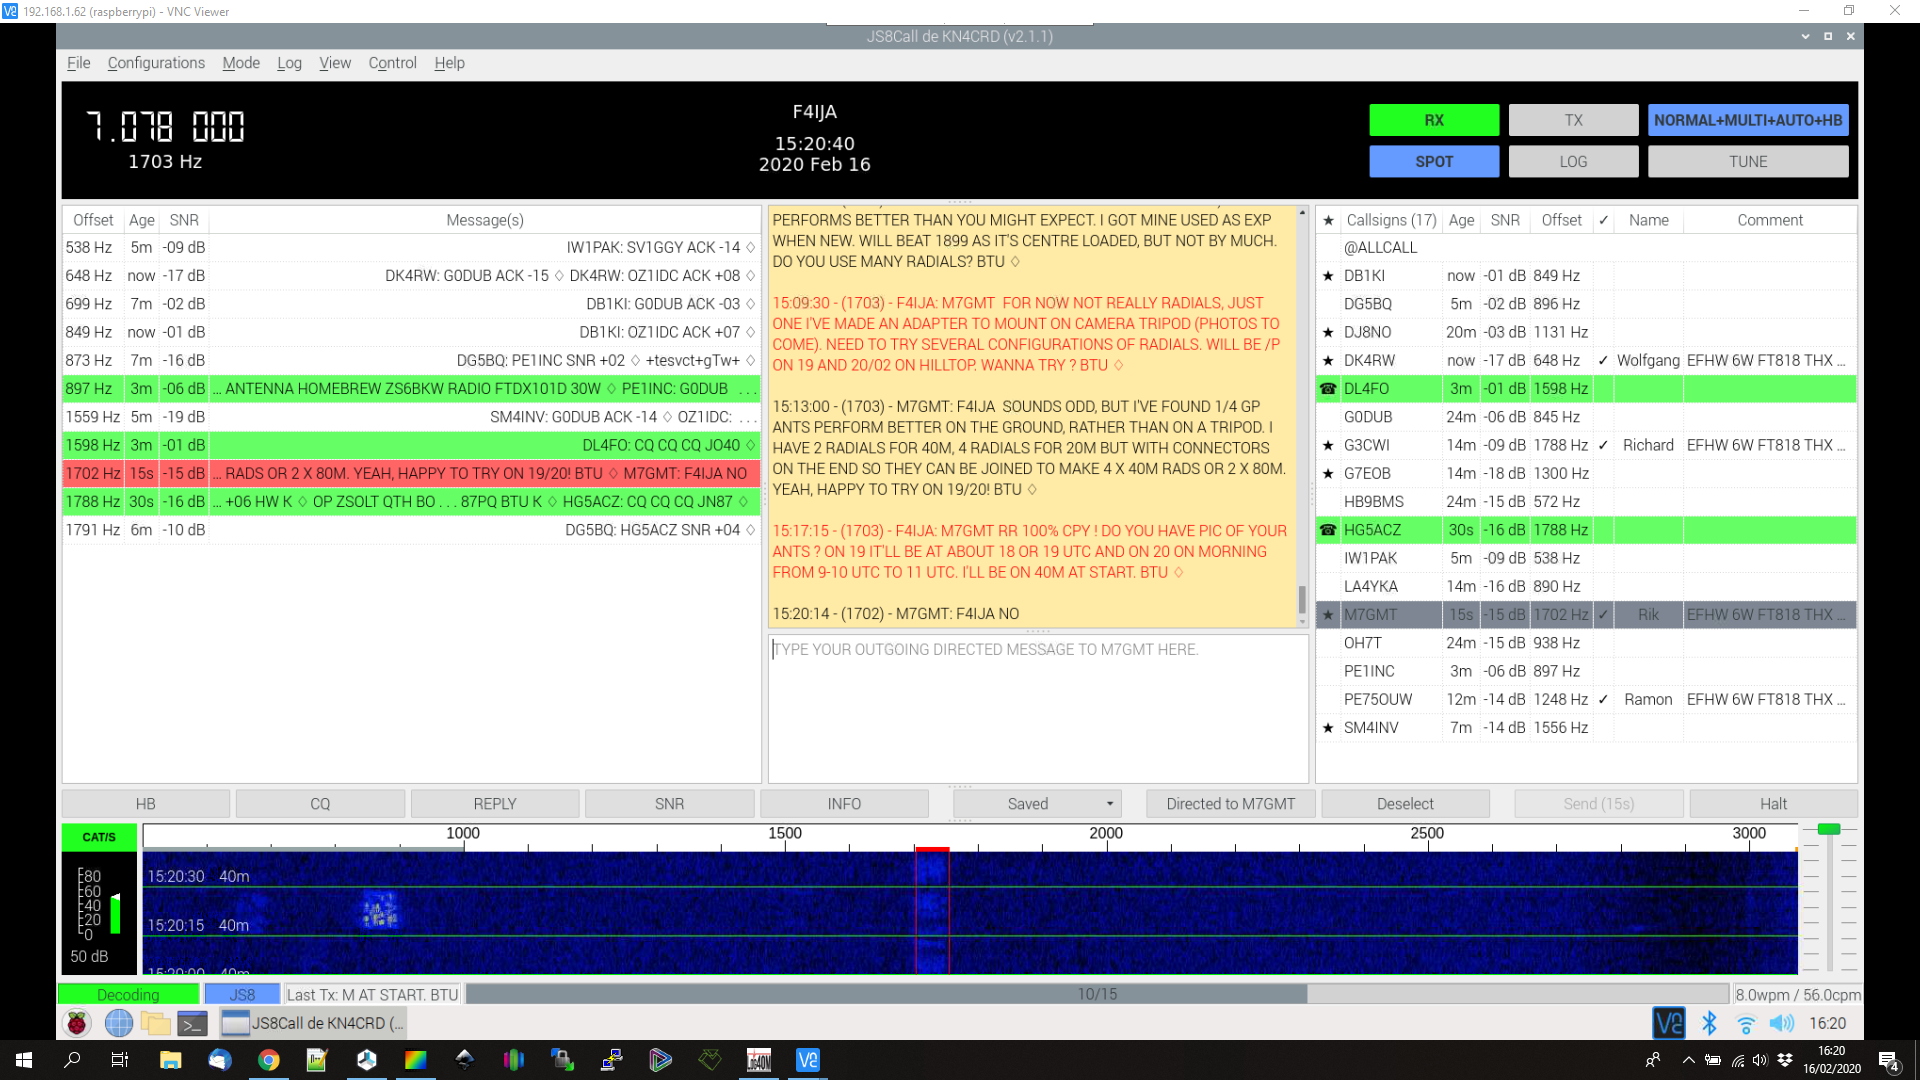Image resolution: width=1920 pixels, height=1080 pixels.
Task: Toggle the SPOT button
Action: [1433, 162]
